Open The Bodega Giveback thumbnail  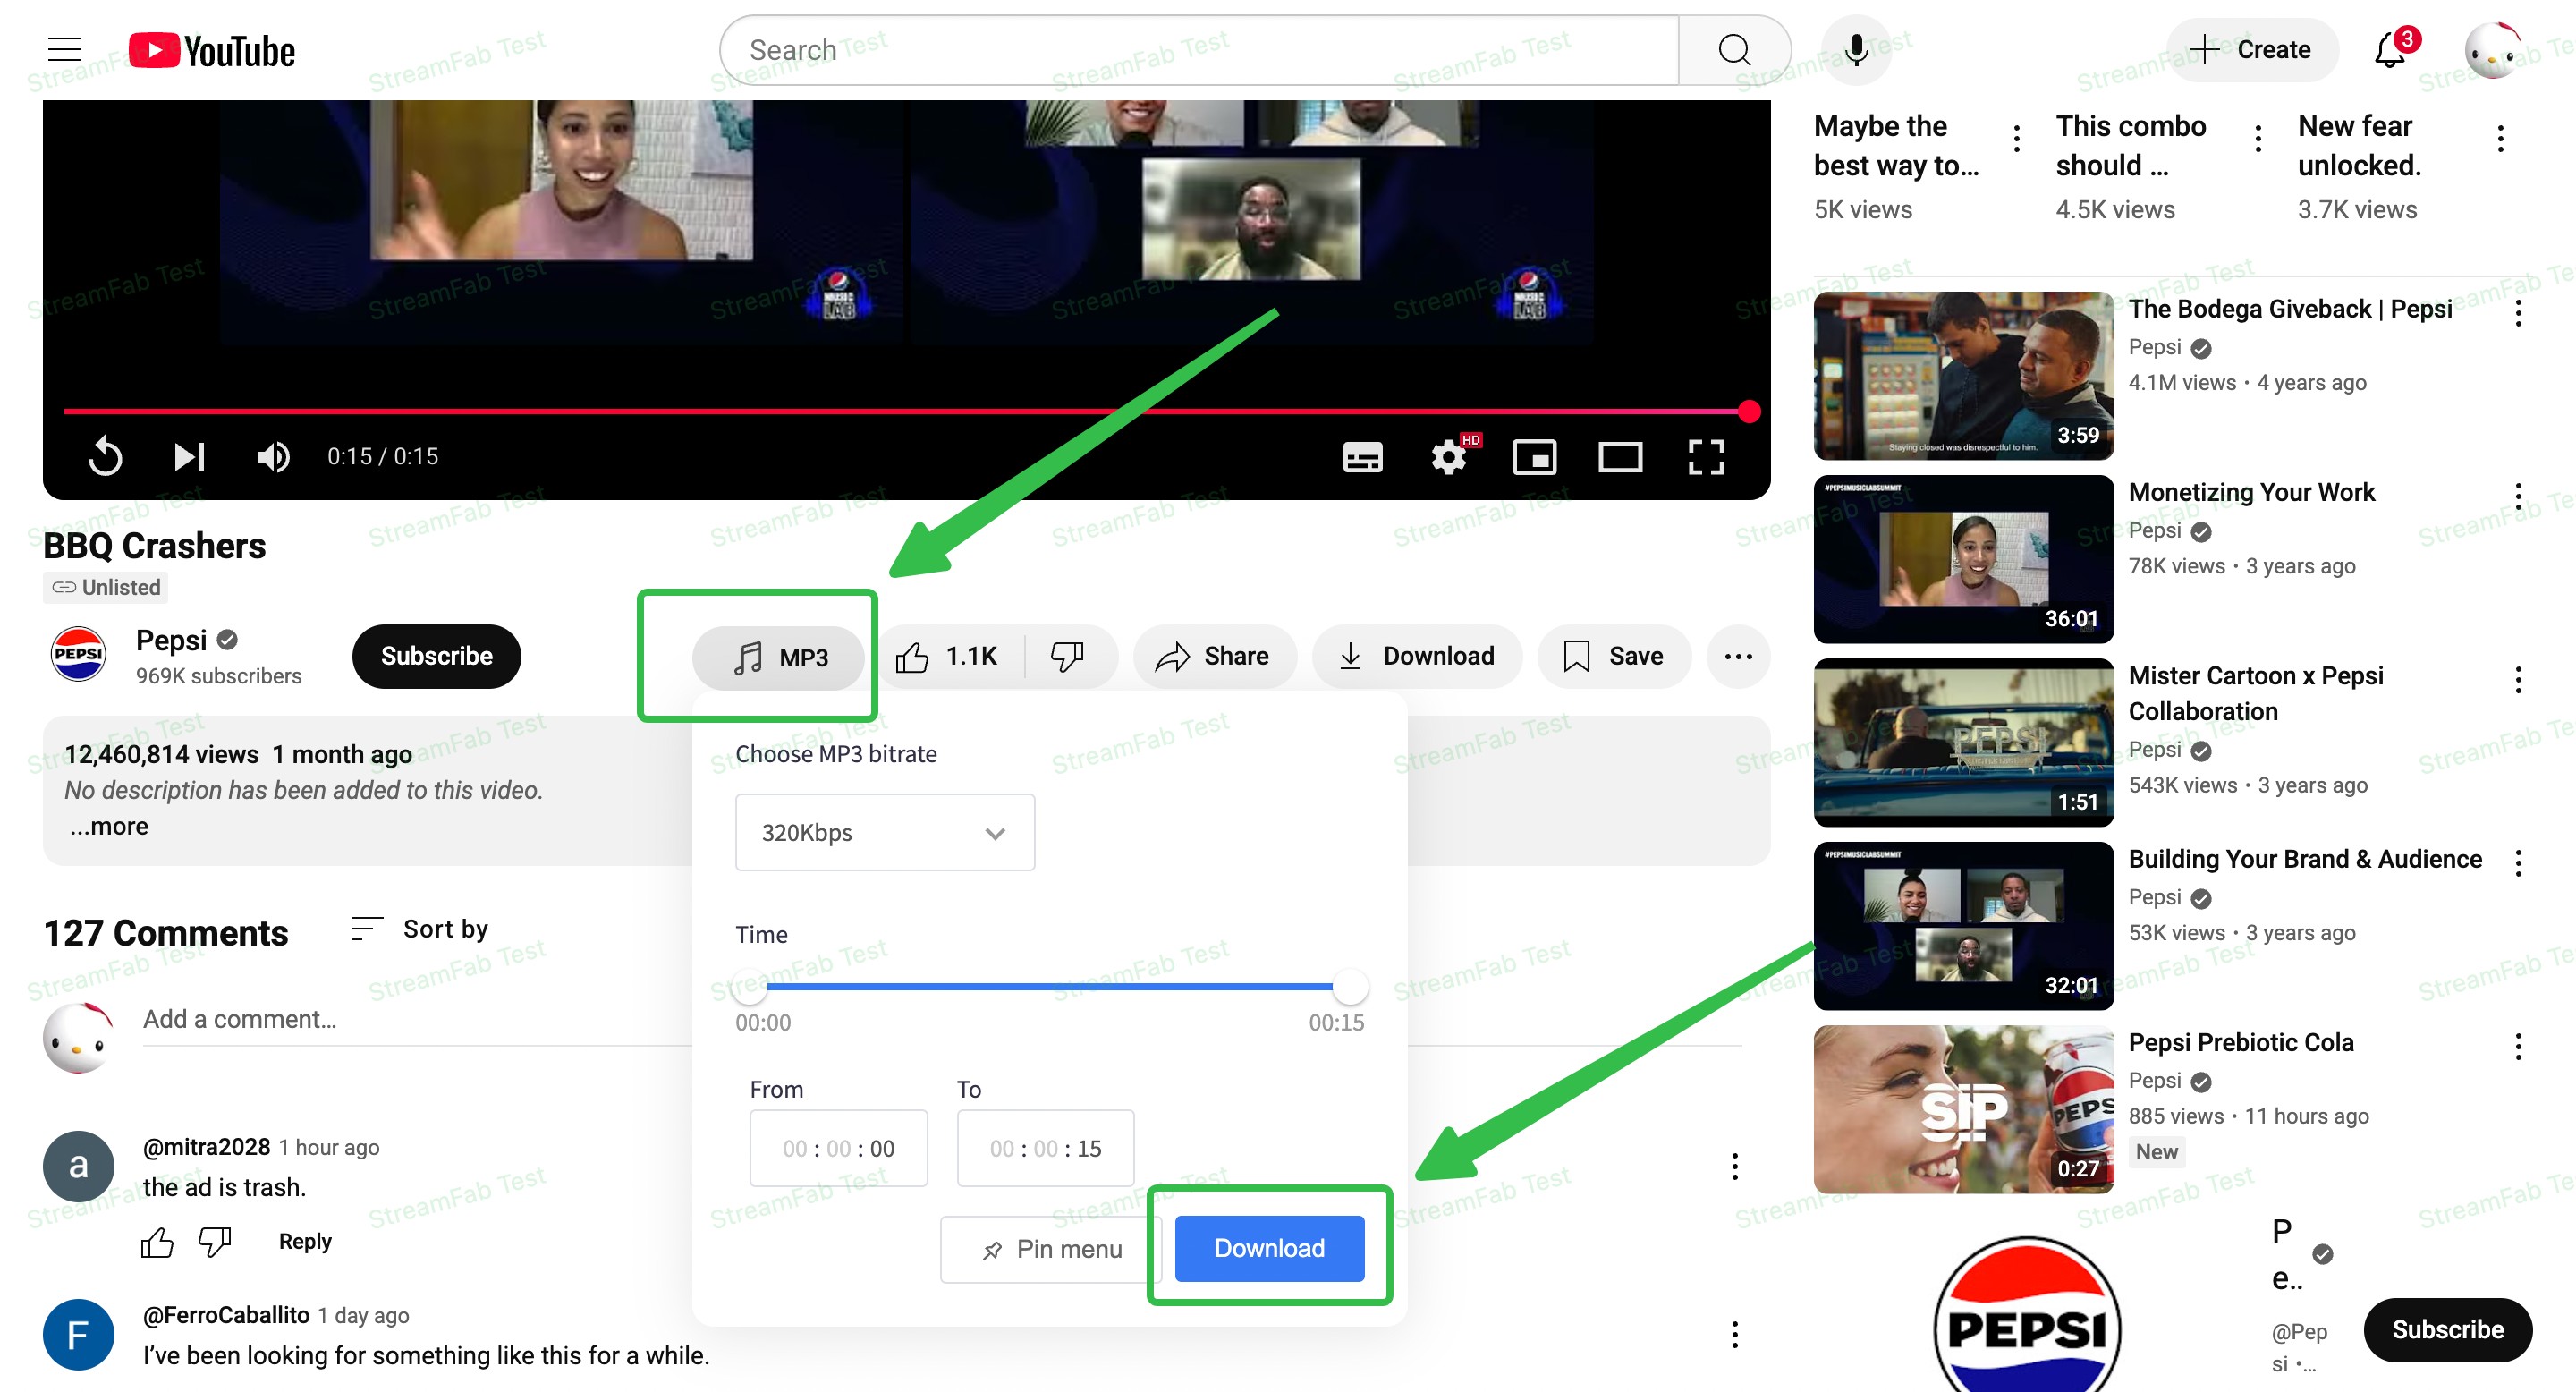click(x=1963, y=376)
